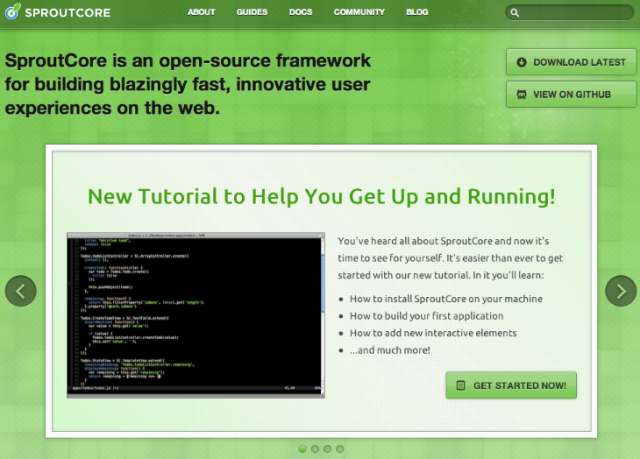Click the document icon in Get Started Now
640x459 pixels.
[460, 385]
